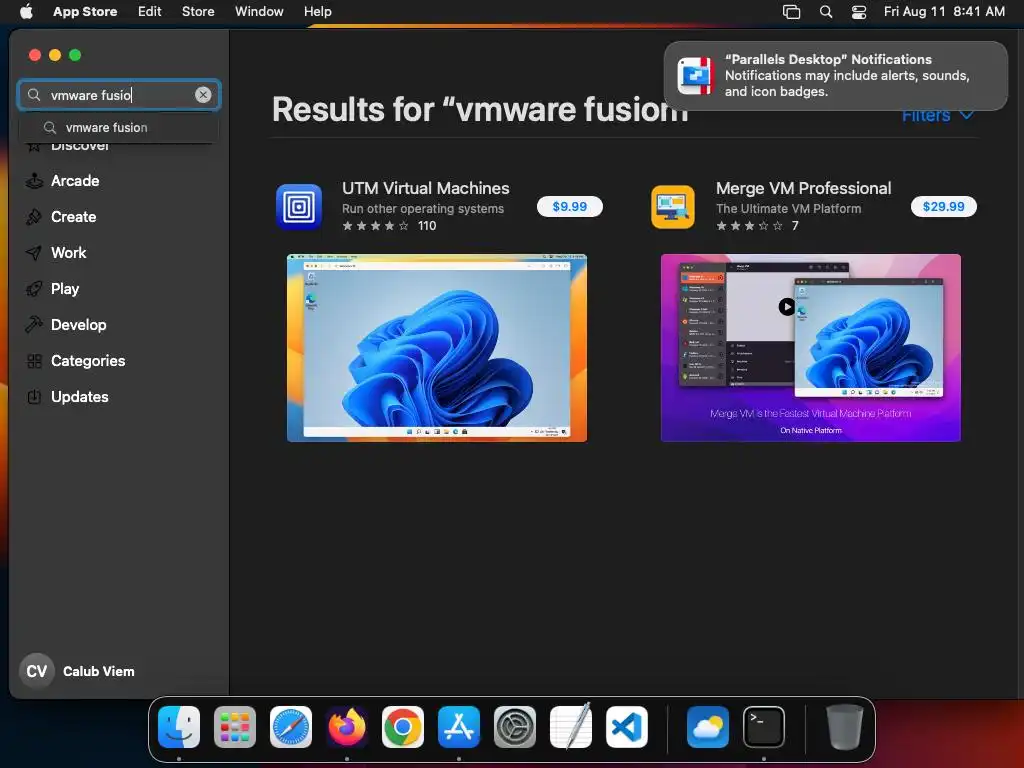Open the Store menu
The width and height of the screenshot is (1024, 768).
click(198, 11)
